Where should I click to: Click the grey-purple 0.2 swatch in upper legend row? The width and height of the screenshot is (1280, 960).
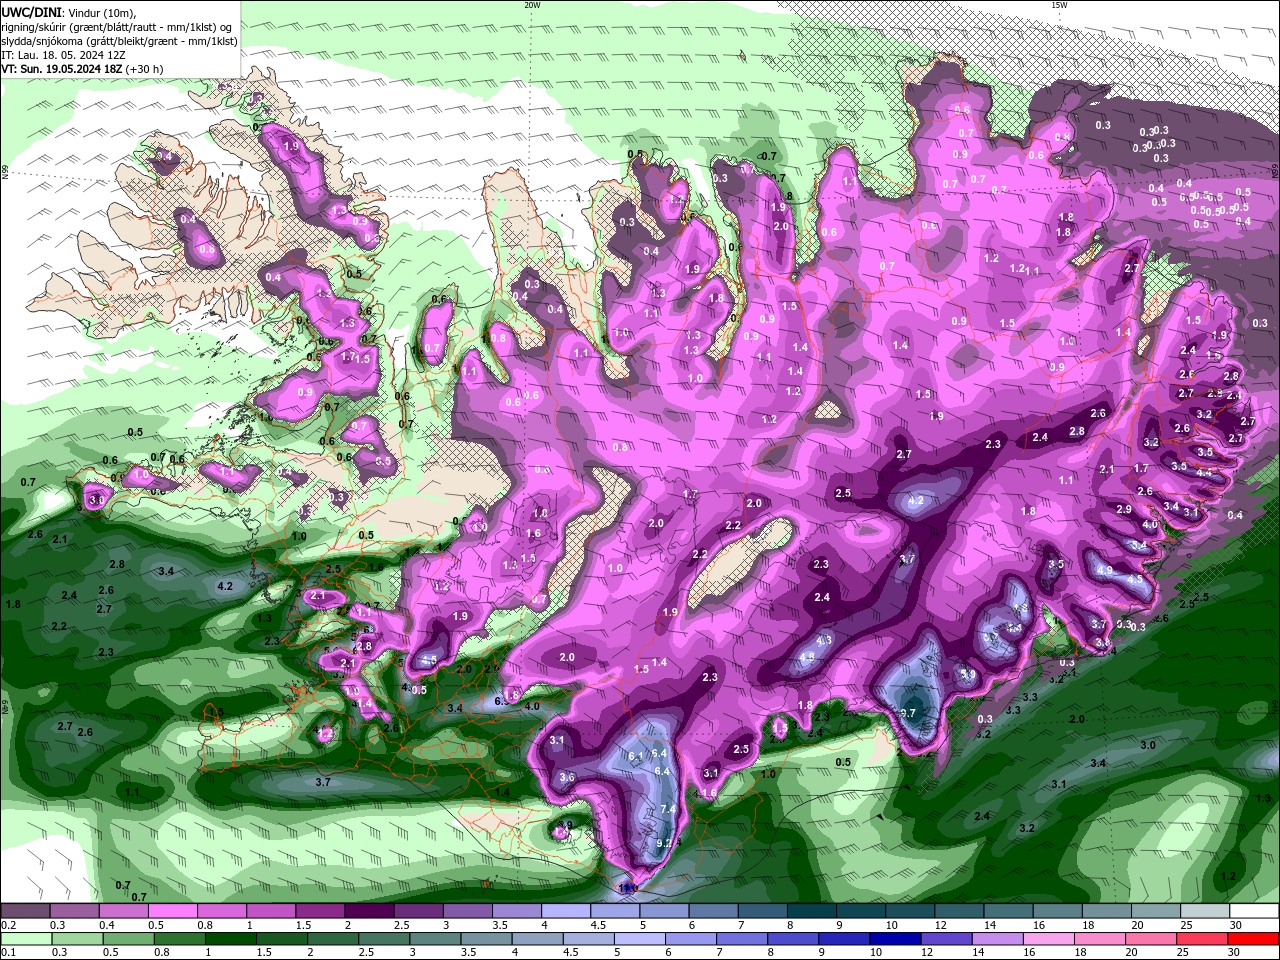[x=25, y=911]
